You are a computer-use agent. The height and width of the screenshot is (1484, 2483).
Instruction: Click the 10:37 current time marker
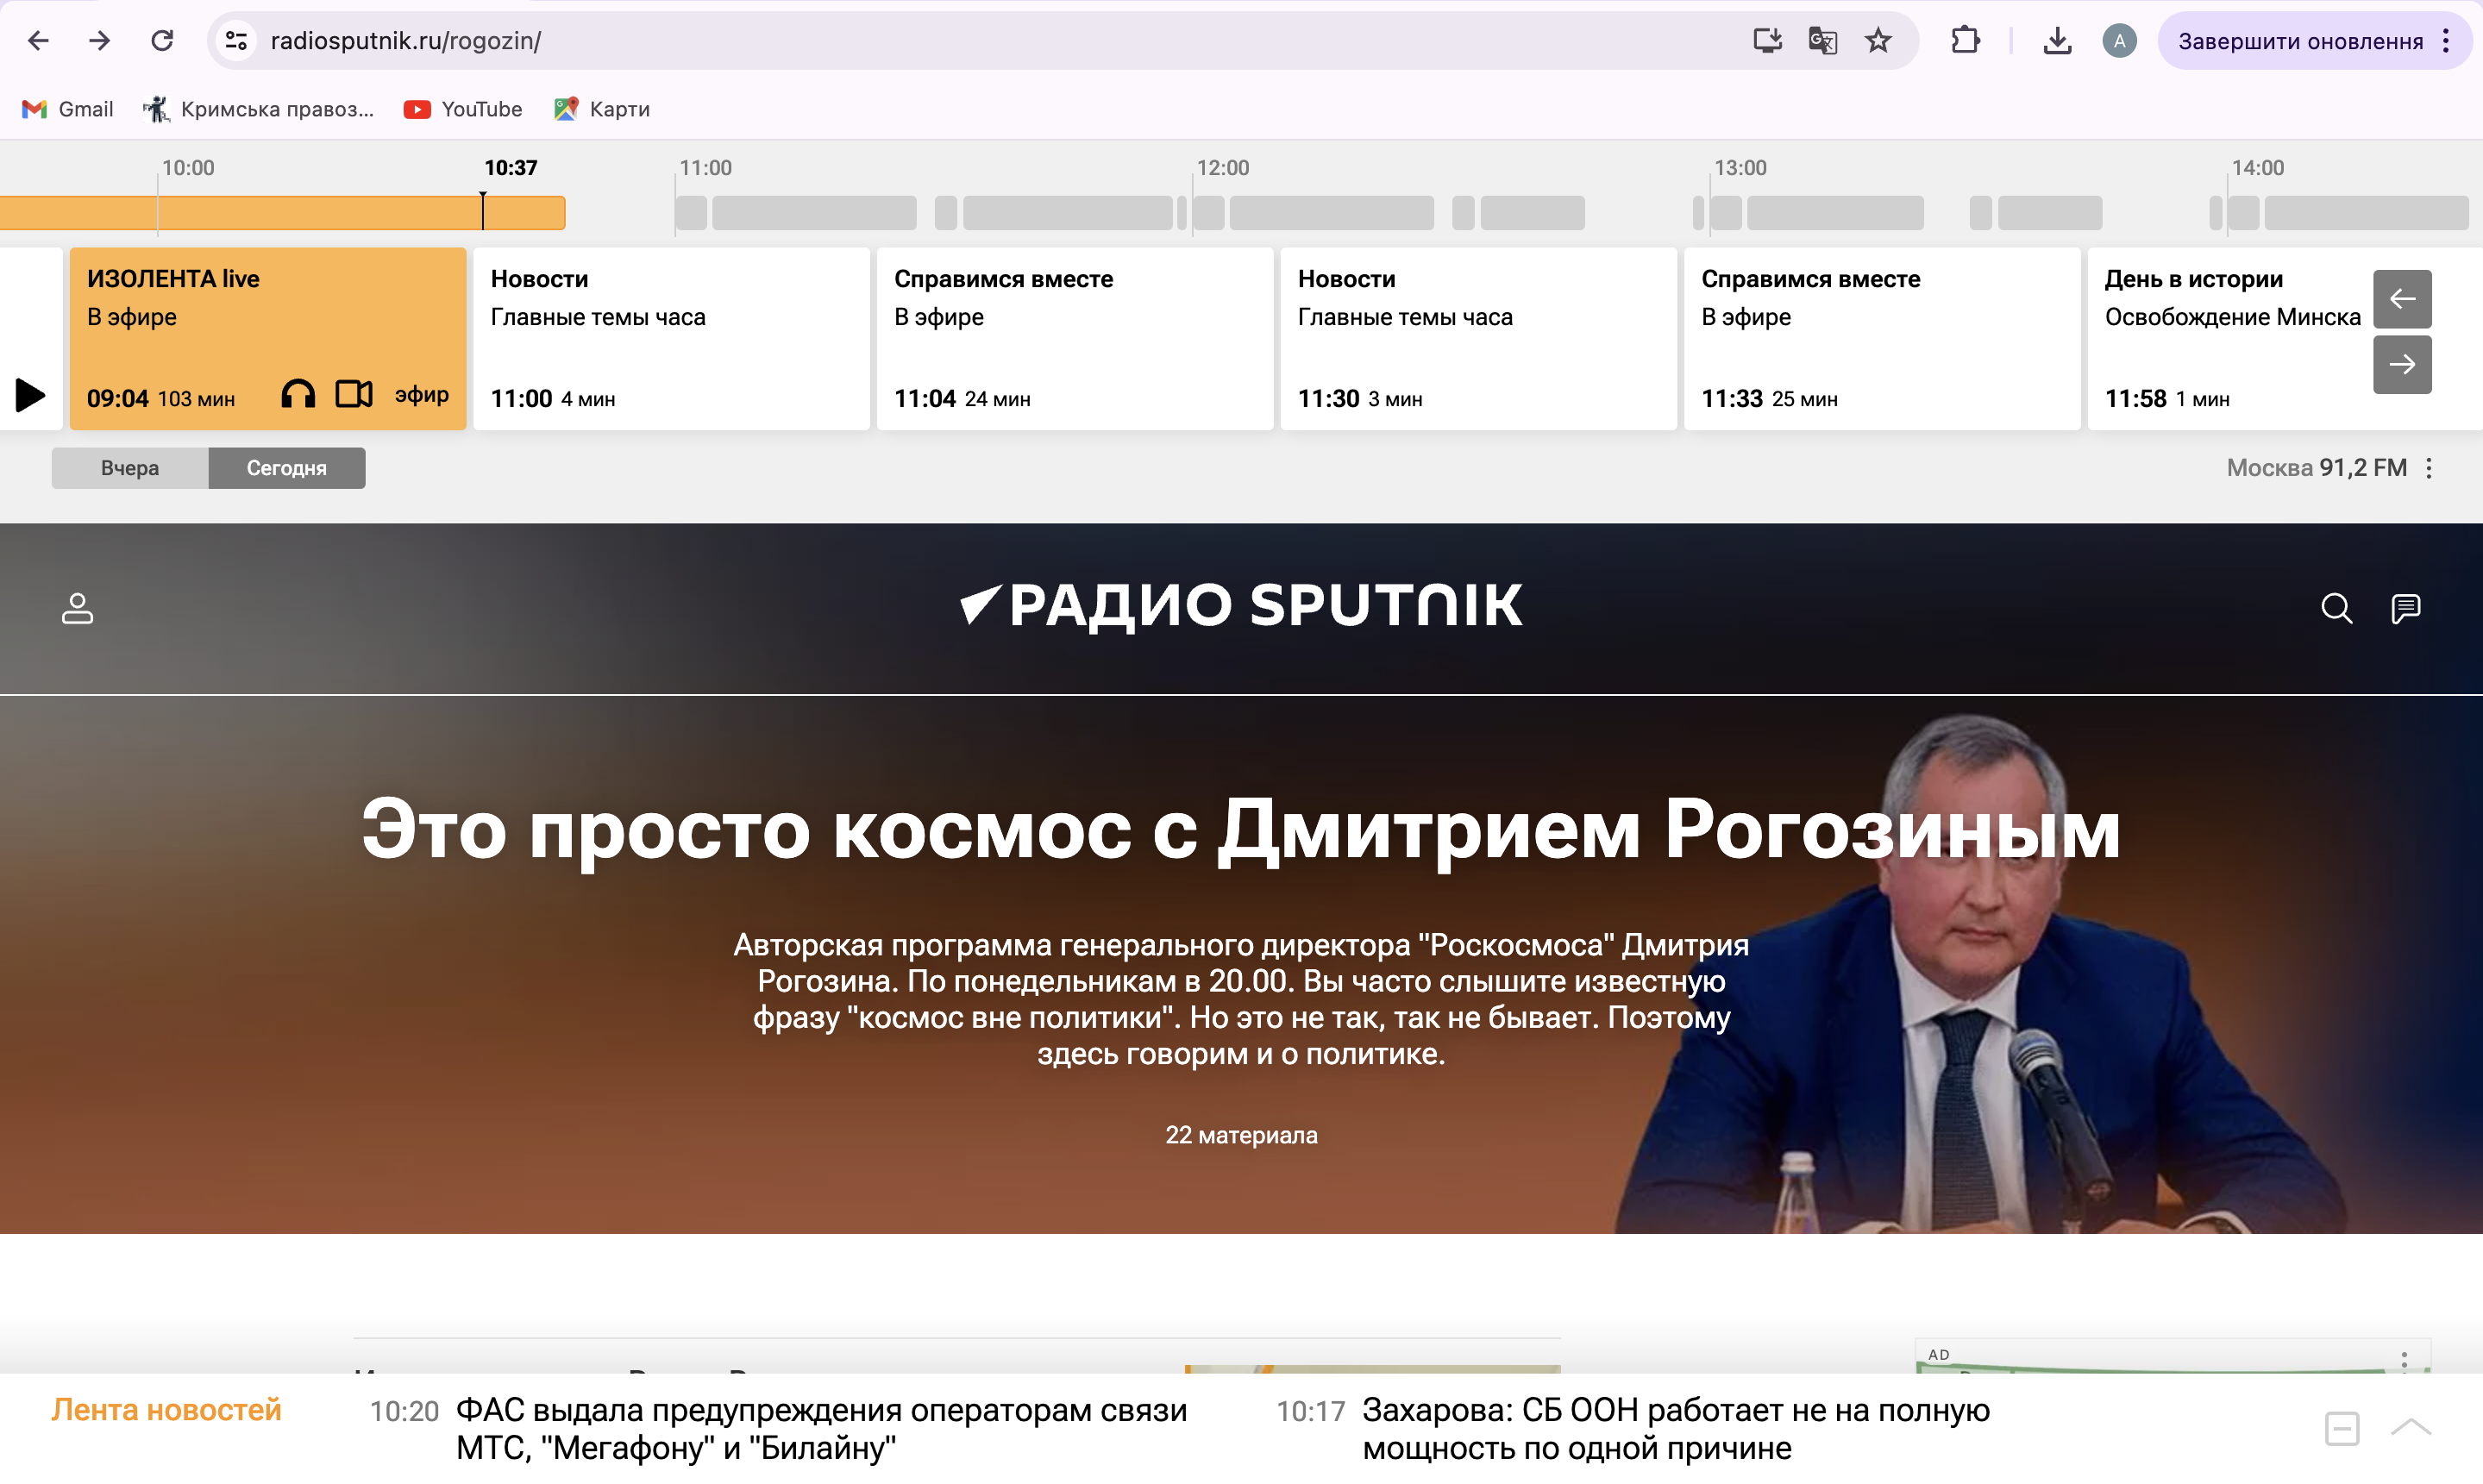(x=510, y=168)
